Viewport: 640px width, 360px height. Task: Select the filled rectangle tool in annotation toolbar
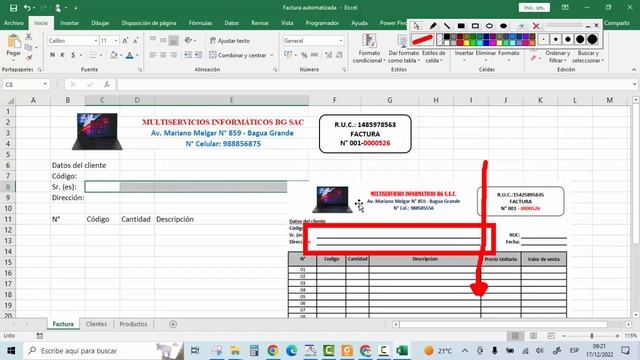461,26
